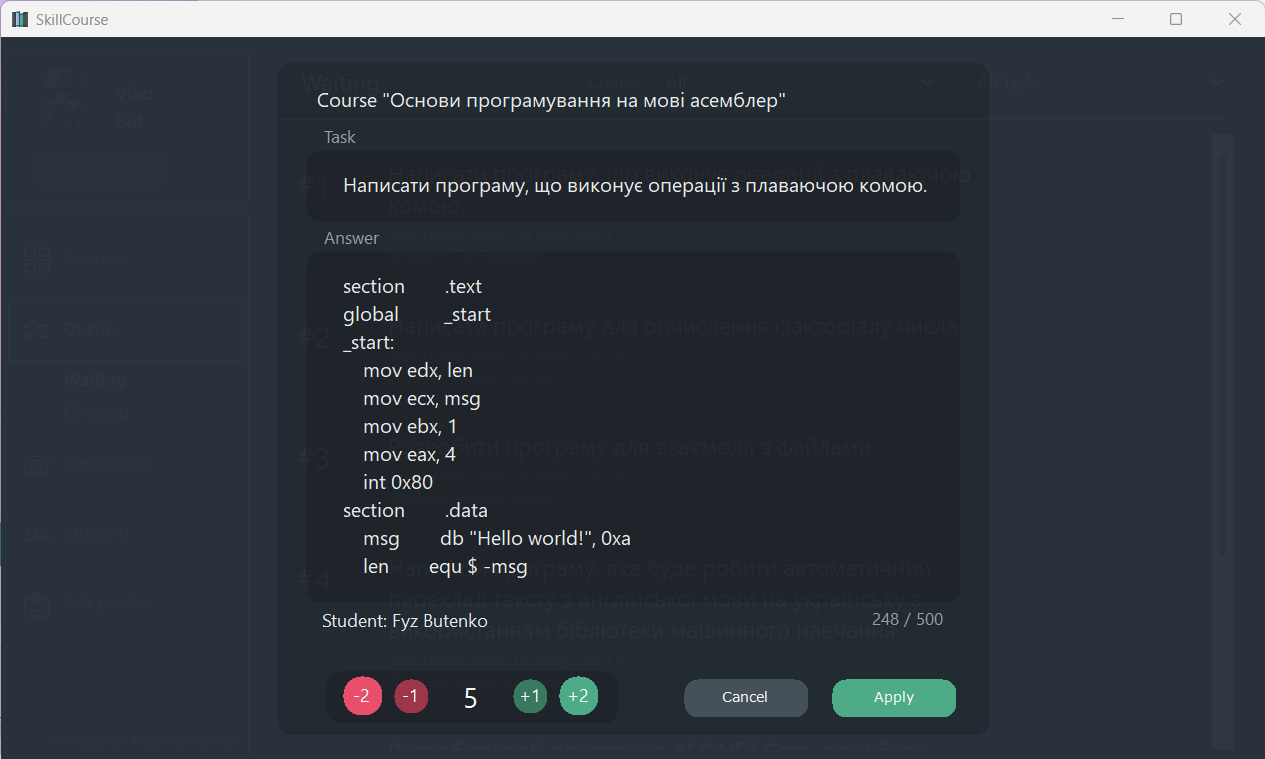This screenshot has width=1265, height=759.
Task: Click the Edit profile icon
Action: pyautogui.click(x=37, y=603)
